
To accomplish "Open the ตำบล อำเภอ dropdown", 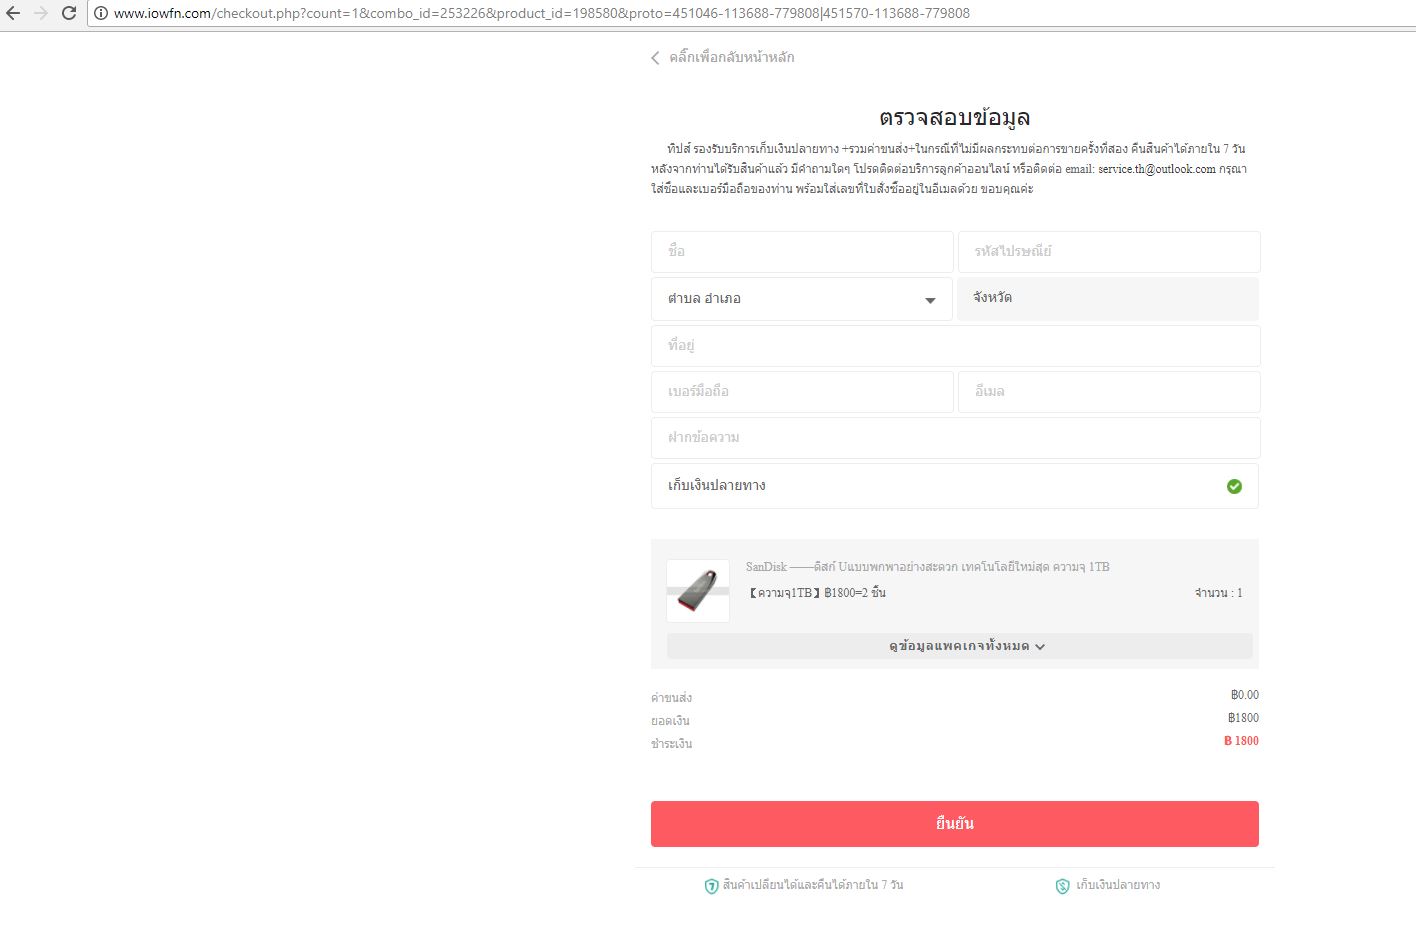I will click(801, 299).
